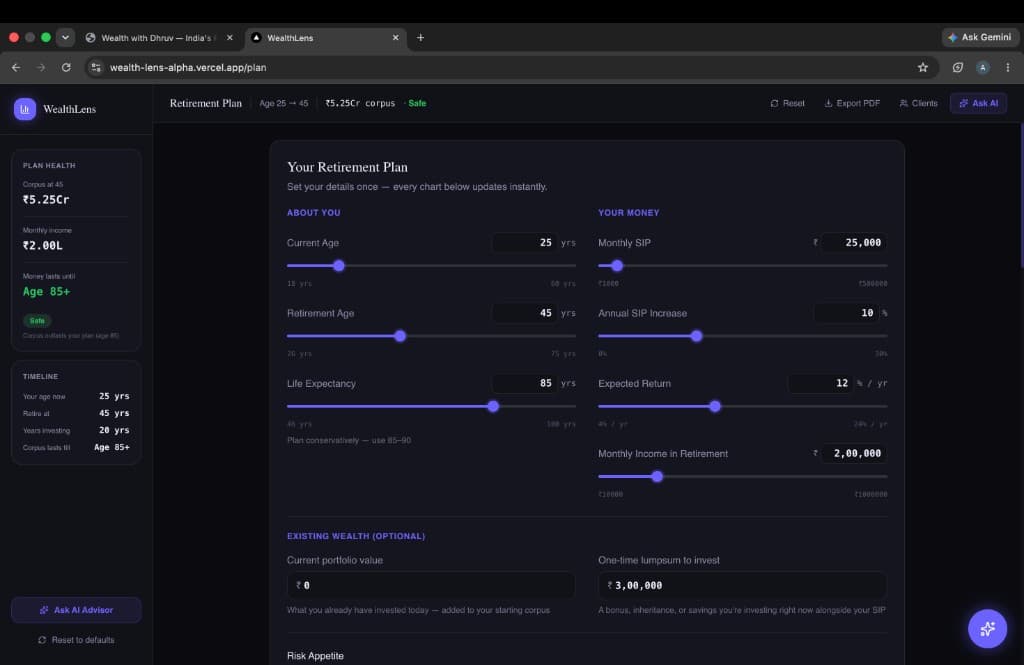Click the '₹5.25Cr corpus' header text
Viewport: 1024px width, 665px height.
360,103
